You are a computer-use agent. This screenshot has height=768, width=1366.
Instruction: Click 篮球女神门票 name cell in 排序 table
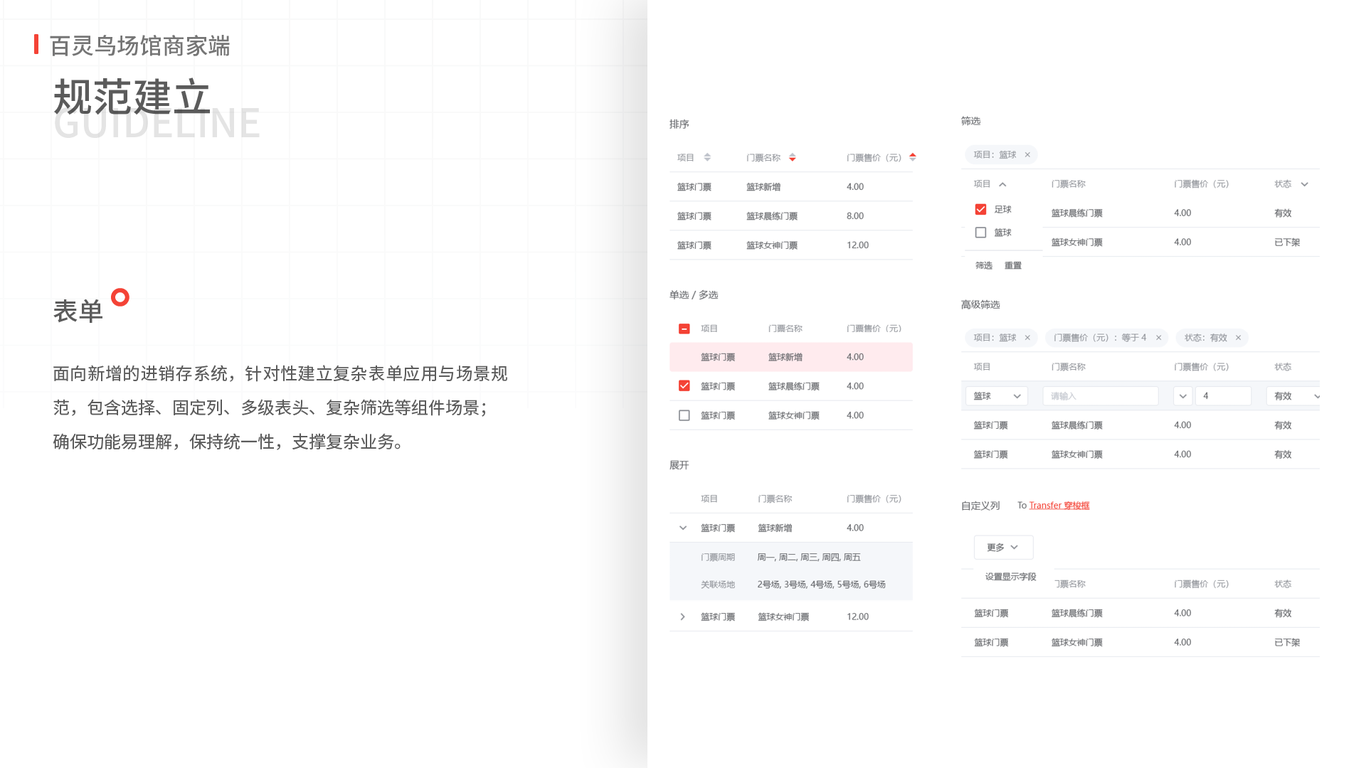[x=772, y=245]
